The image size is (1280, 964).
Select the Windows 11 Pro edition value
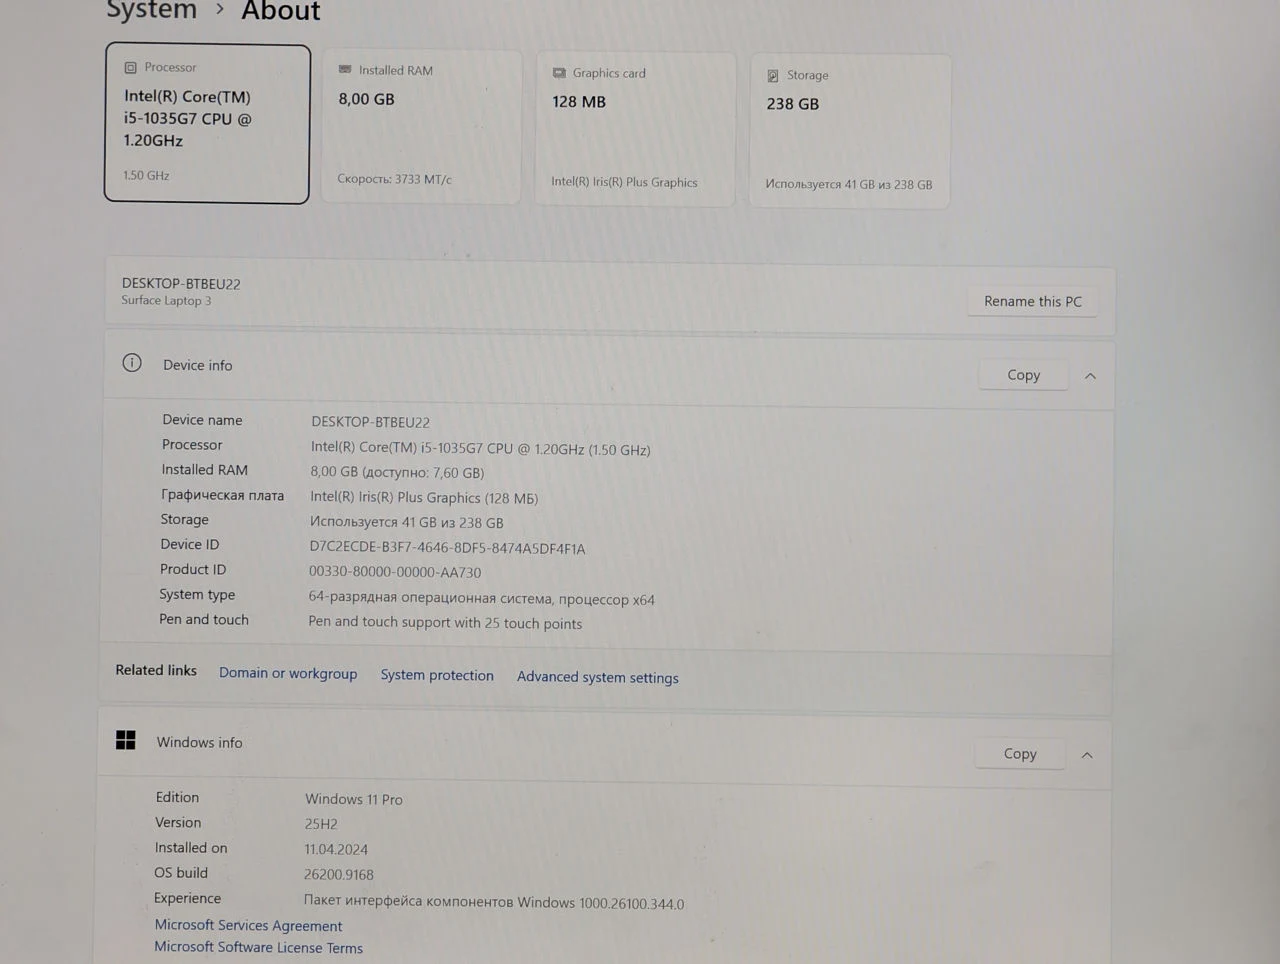point(354,799)
